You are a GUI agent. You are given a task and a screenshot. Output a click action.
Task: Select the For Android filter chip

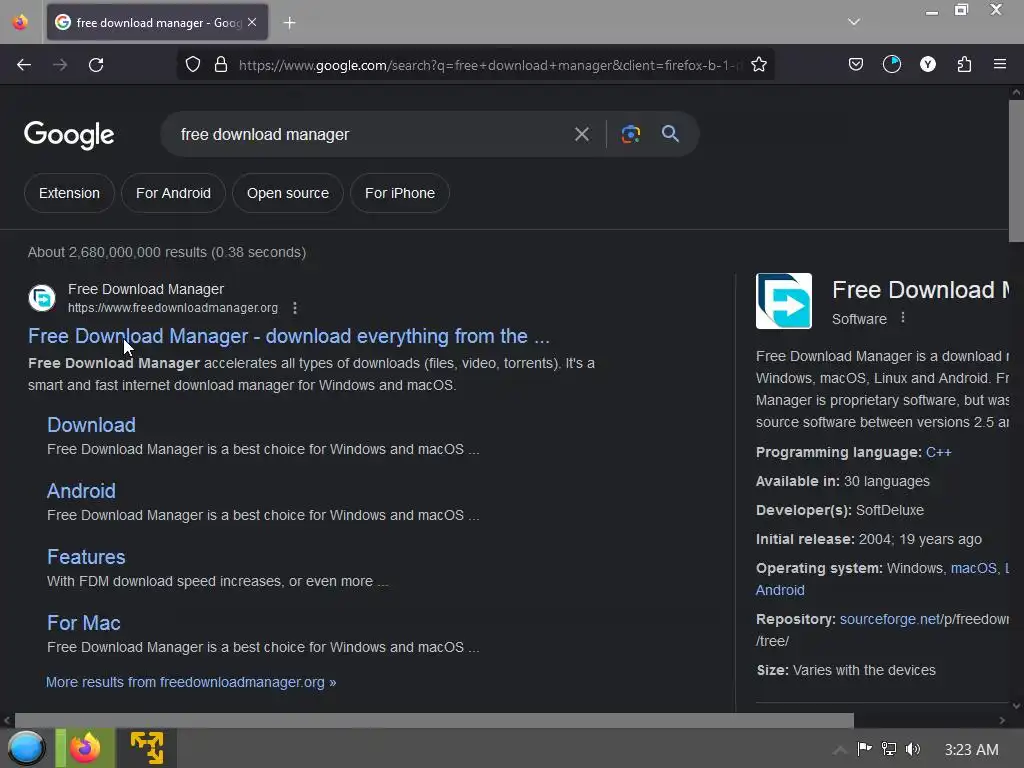click(173, 193)
